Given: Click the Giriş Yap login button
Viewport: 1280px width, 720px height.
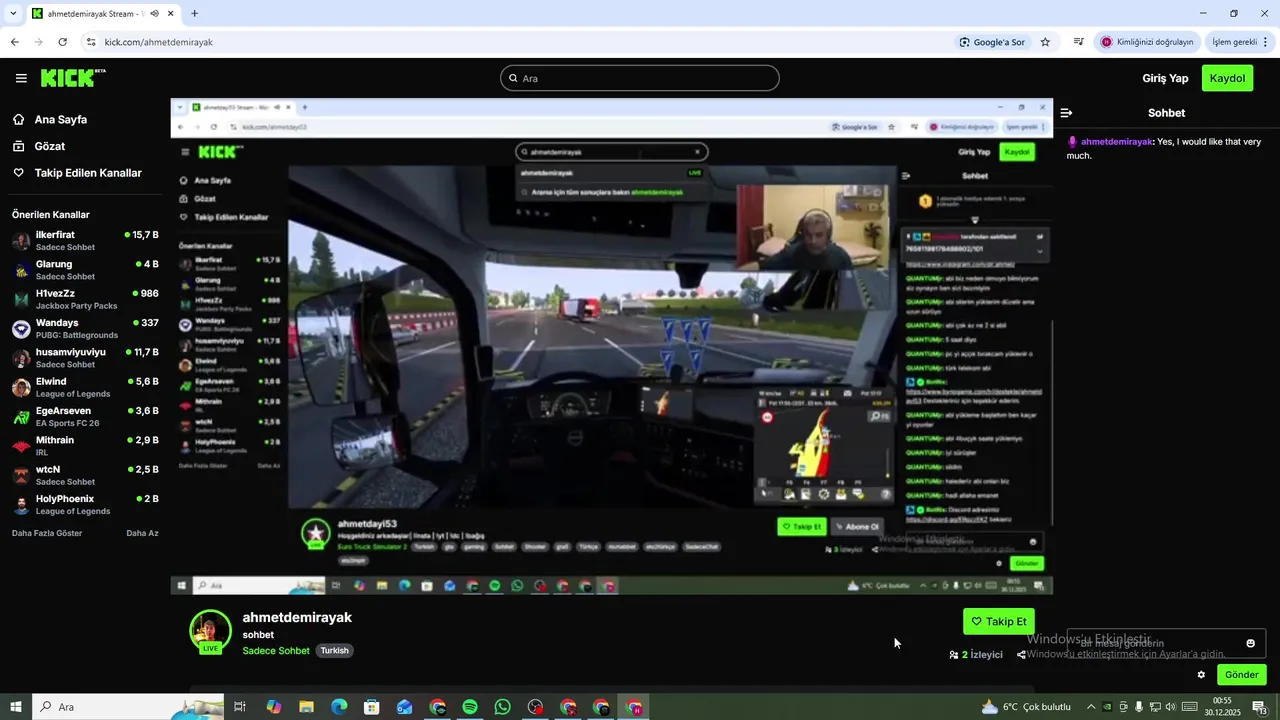Looking at the screenshot, I should coord(1165,78).
